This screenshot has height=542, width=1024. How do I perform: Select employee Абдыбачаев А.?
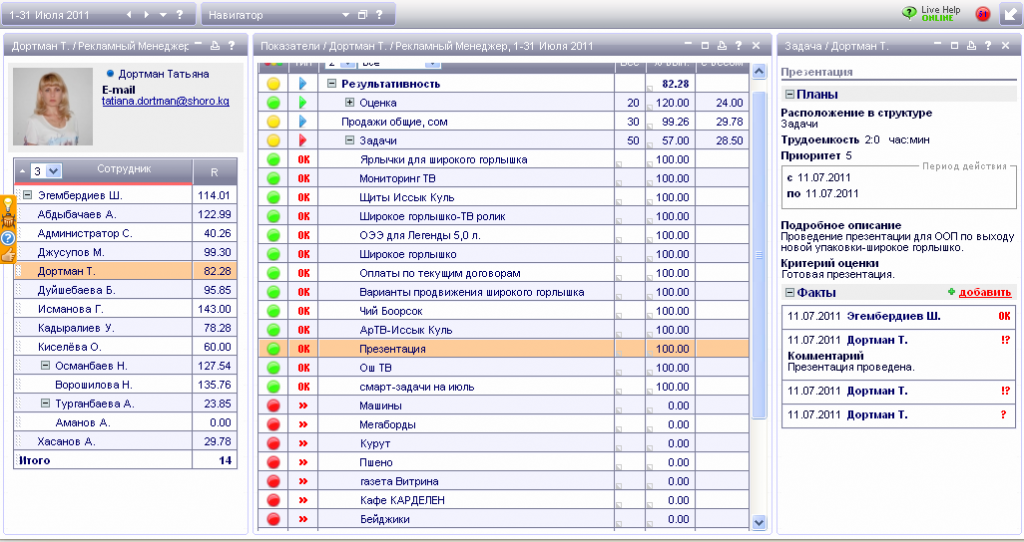coord(77,214)
